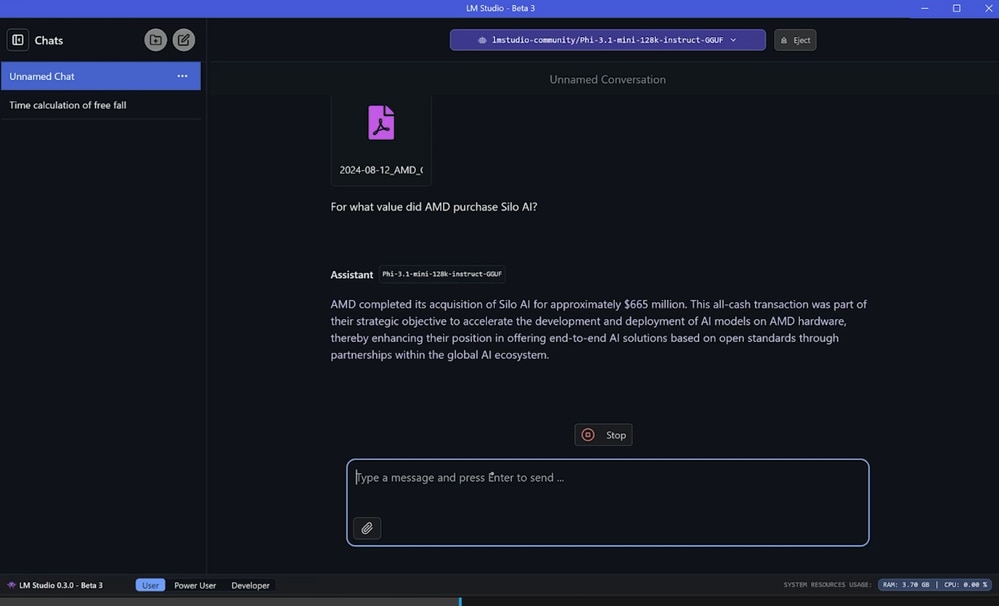Focus the message input field
The height and width of the screenshot is (606, 999).
pos(608,502)
